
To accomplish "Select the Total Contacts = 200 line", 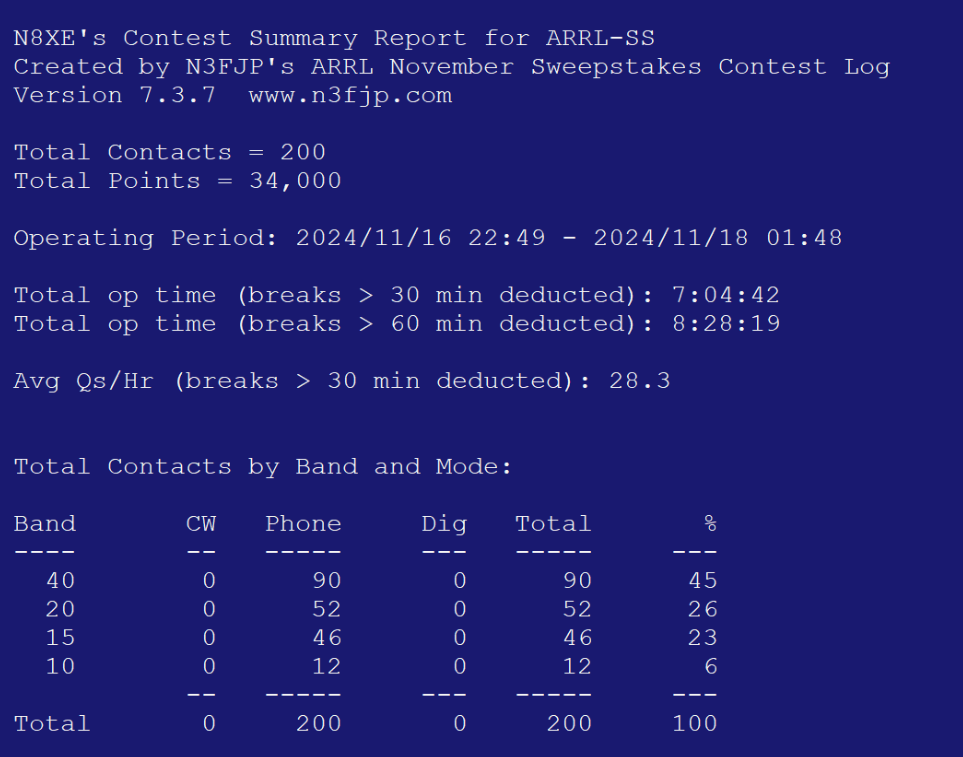I will point(170,153).
